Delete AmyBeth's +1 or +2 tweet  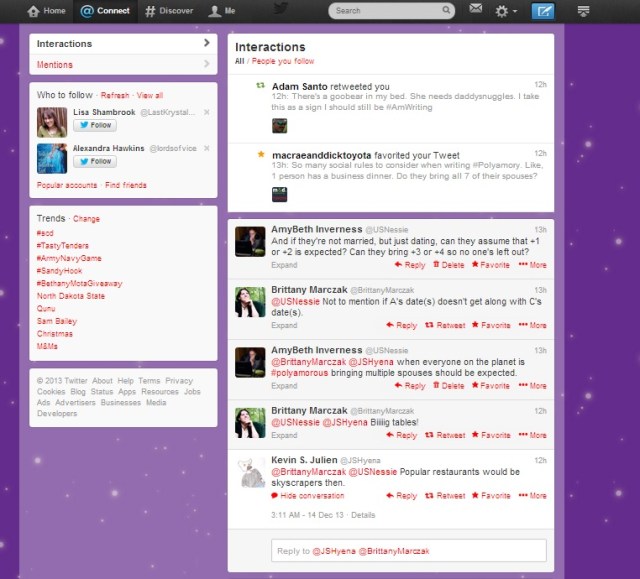(449, 265)
